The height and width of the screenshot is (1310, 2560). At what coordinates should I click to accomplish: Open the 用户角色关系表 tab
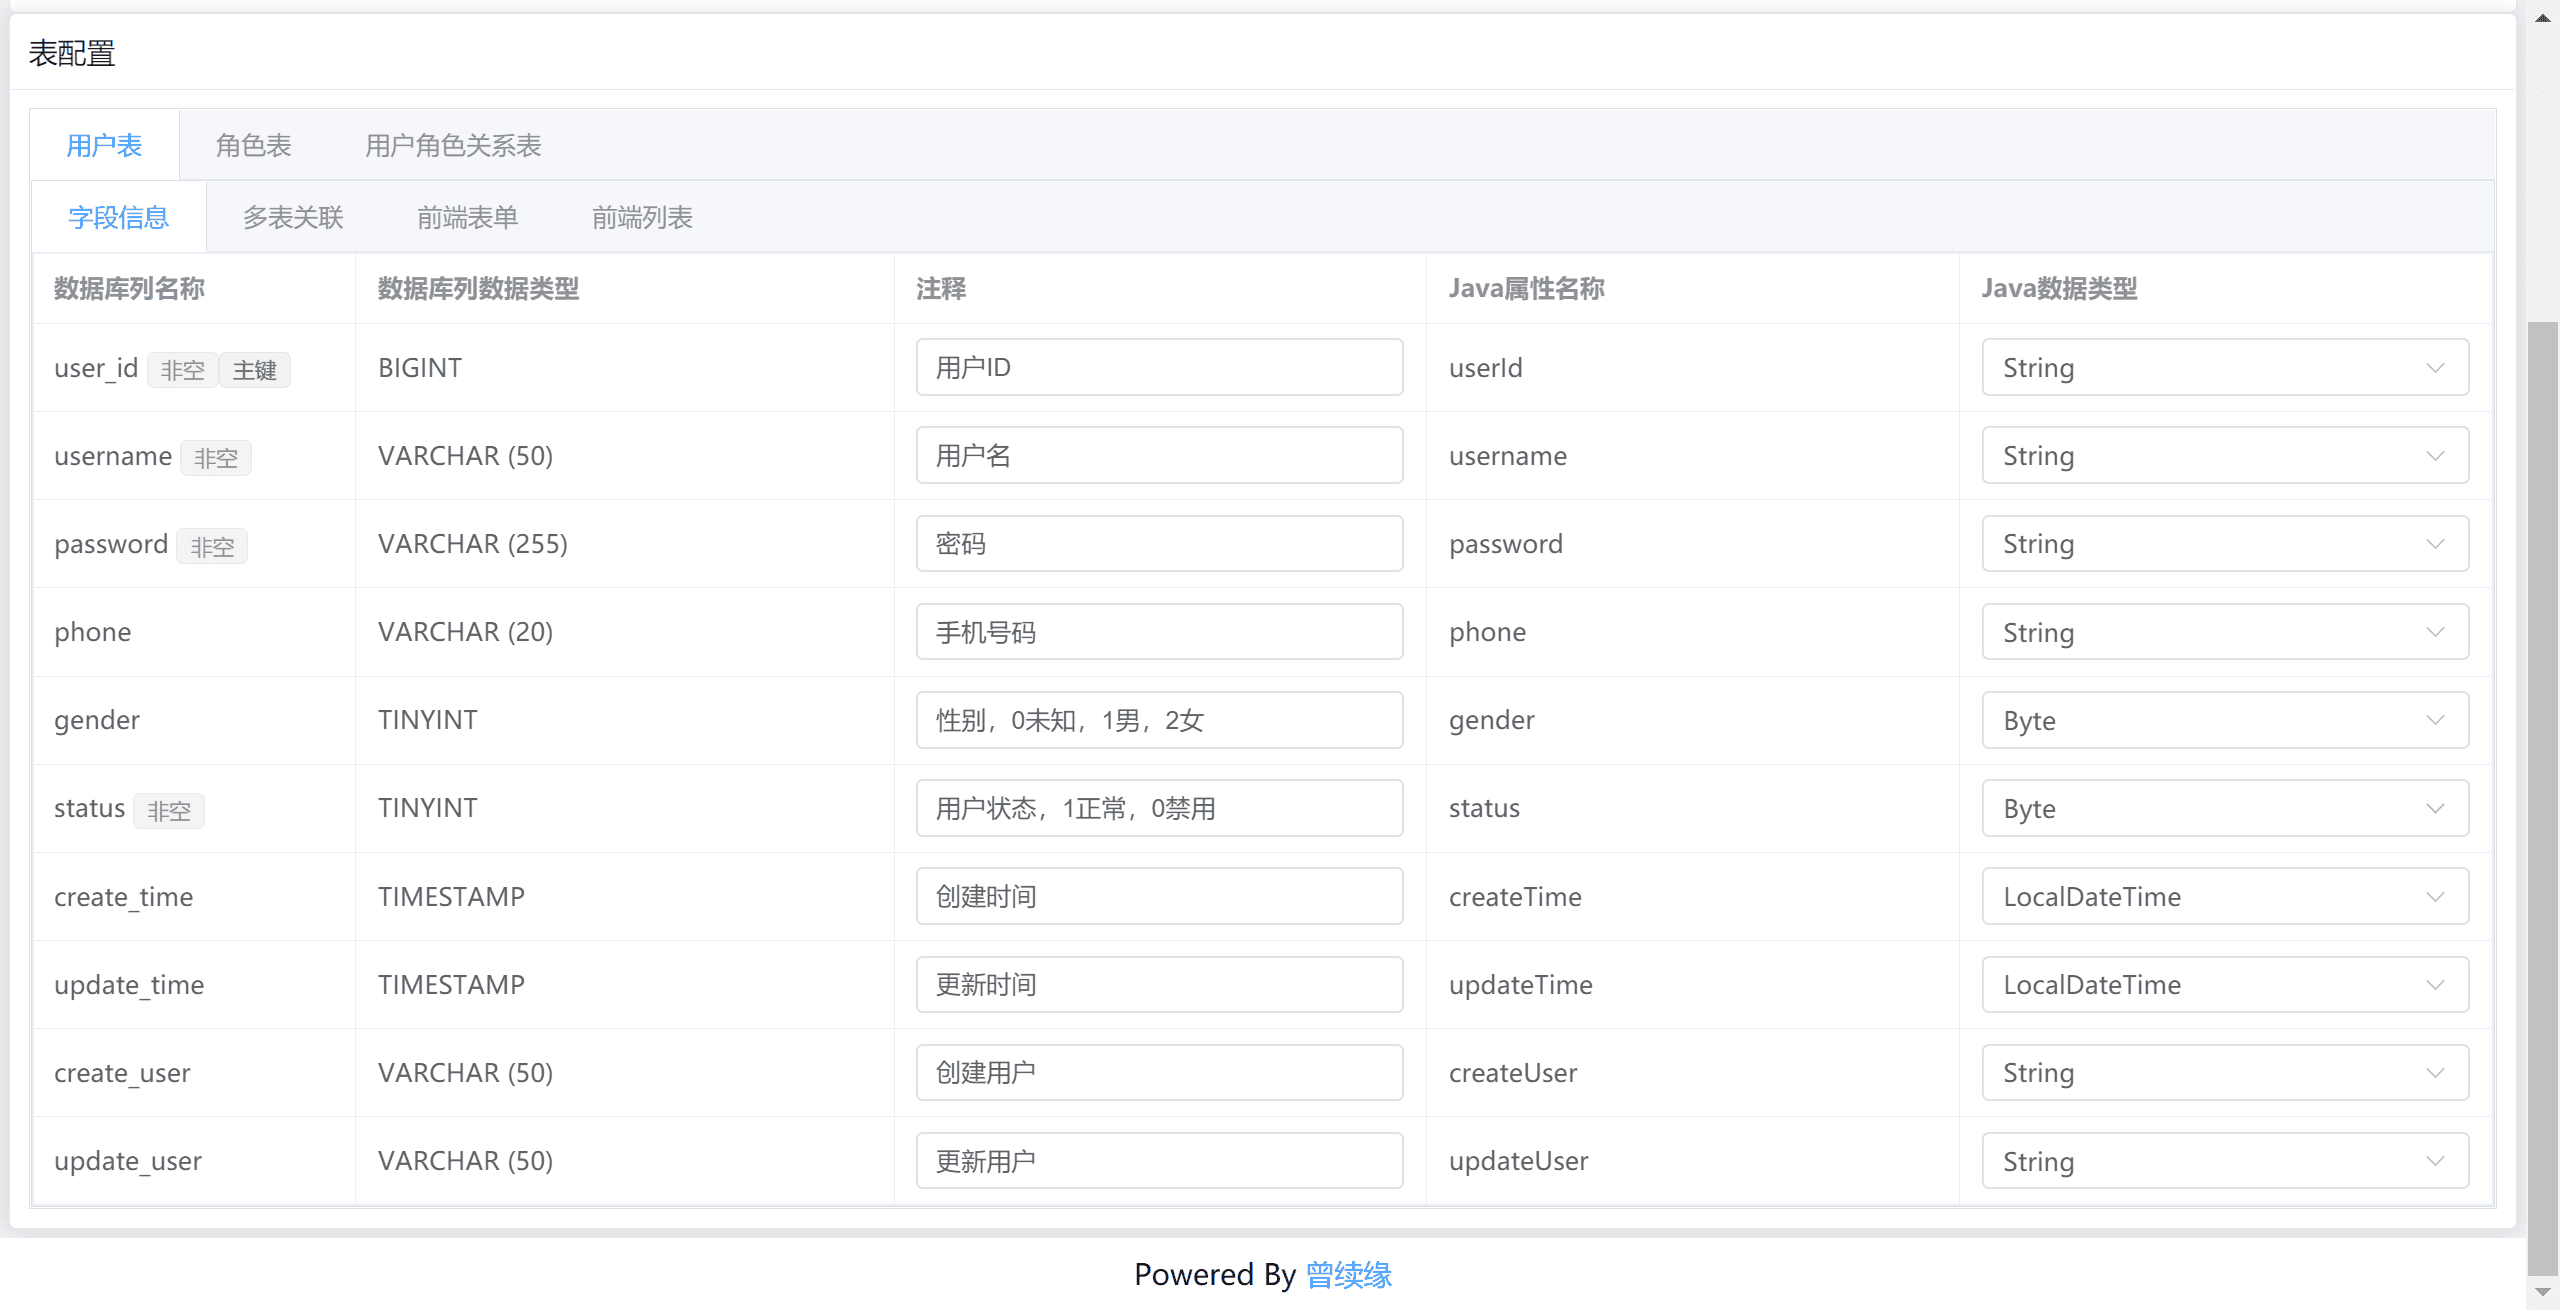(453, 146)
